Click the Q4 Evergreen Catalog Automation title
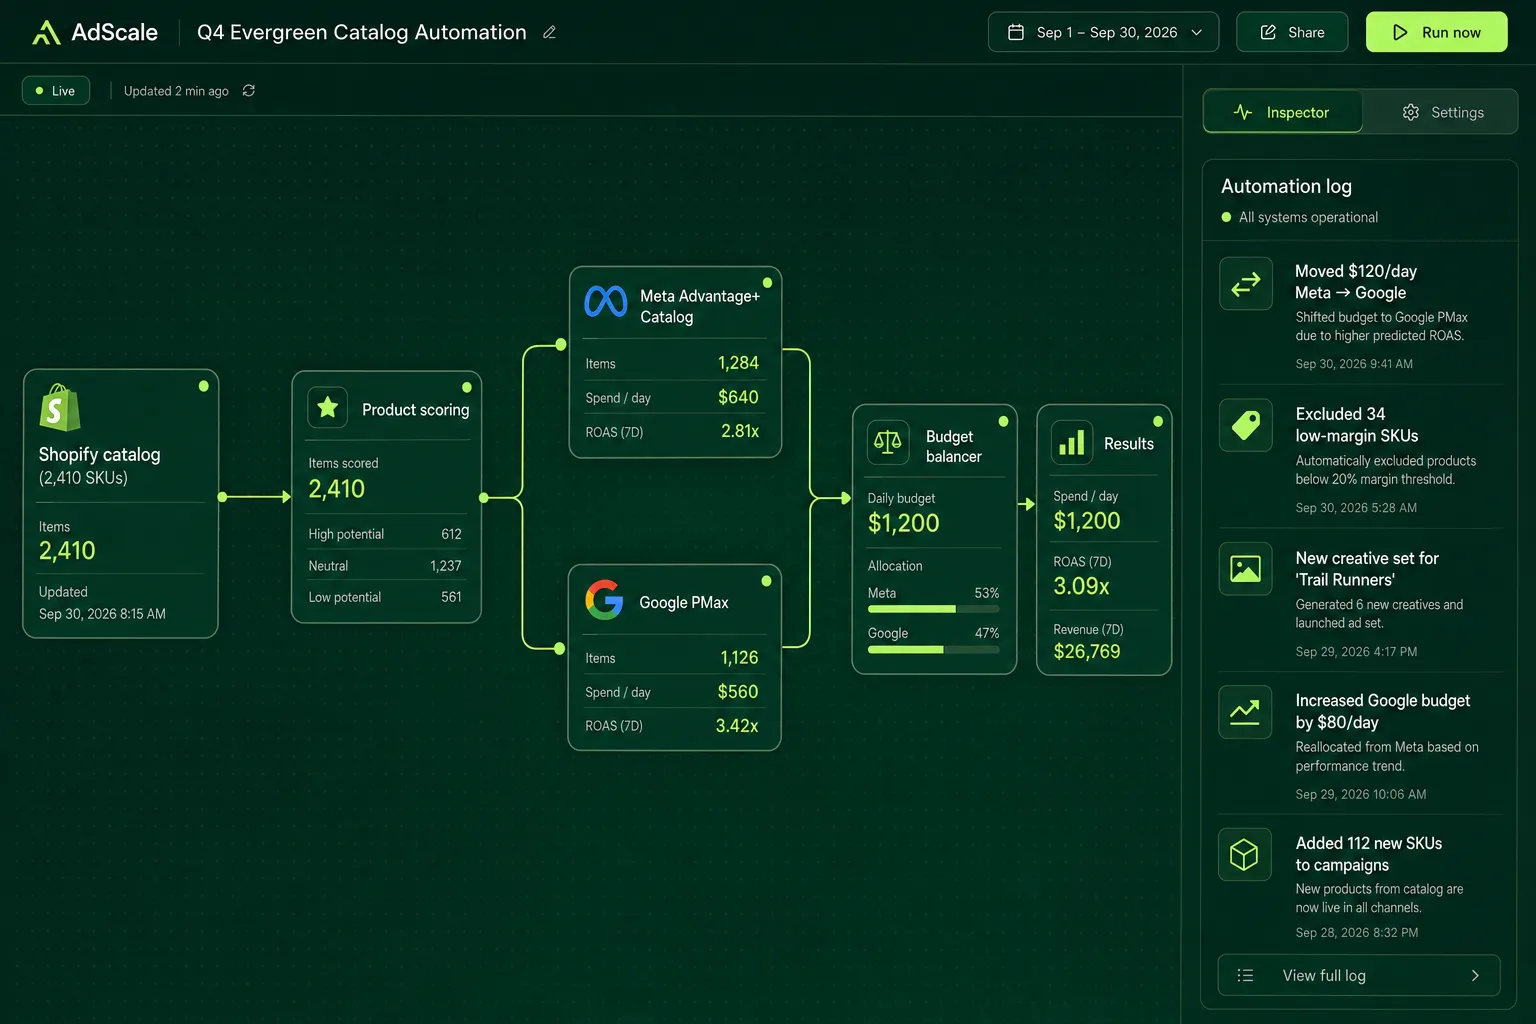The image size is (1536, 1024). pos(362,32)
